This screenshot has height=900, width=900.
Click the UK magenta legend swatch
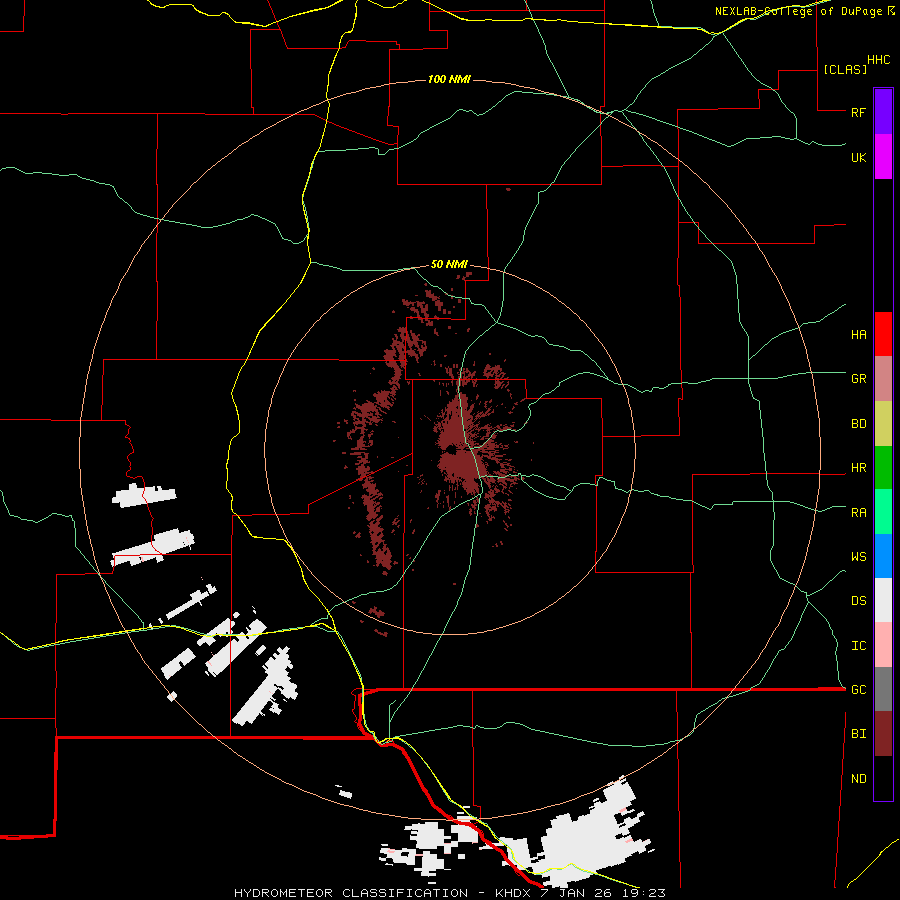pyautogui.click(x=883, y=157)
